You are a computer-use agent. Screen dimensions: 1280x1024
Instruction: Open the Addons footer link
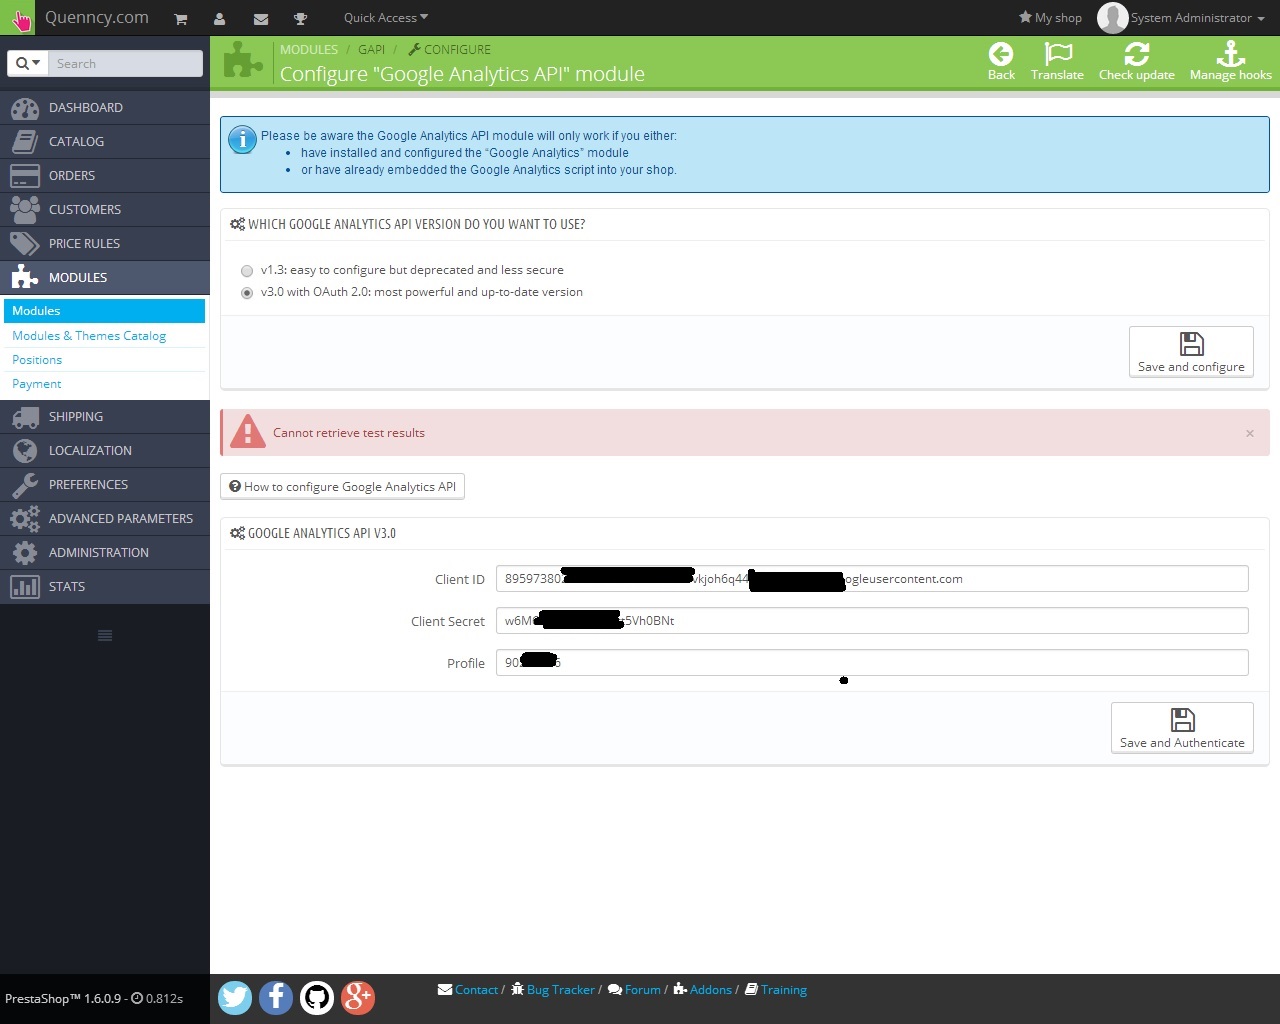[703, 990]
